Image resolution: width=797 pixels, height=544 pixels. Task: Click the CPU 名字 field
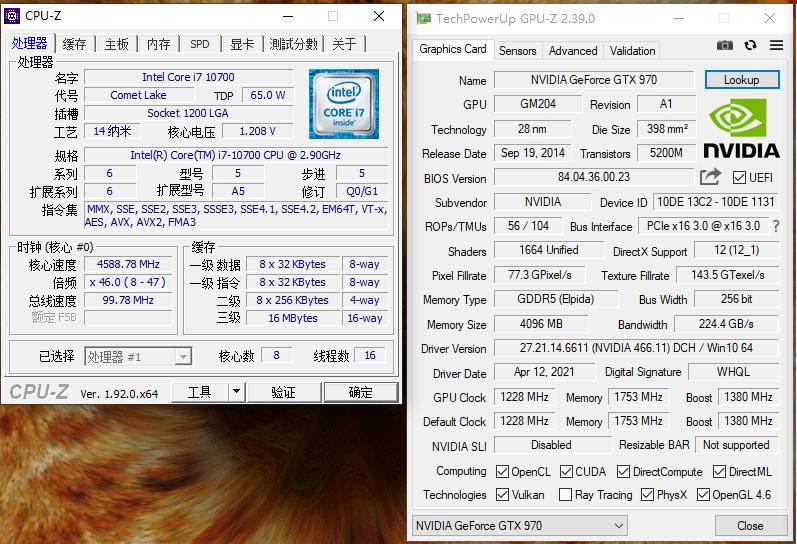point(189,77)
